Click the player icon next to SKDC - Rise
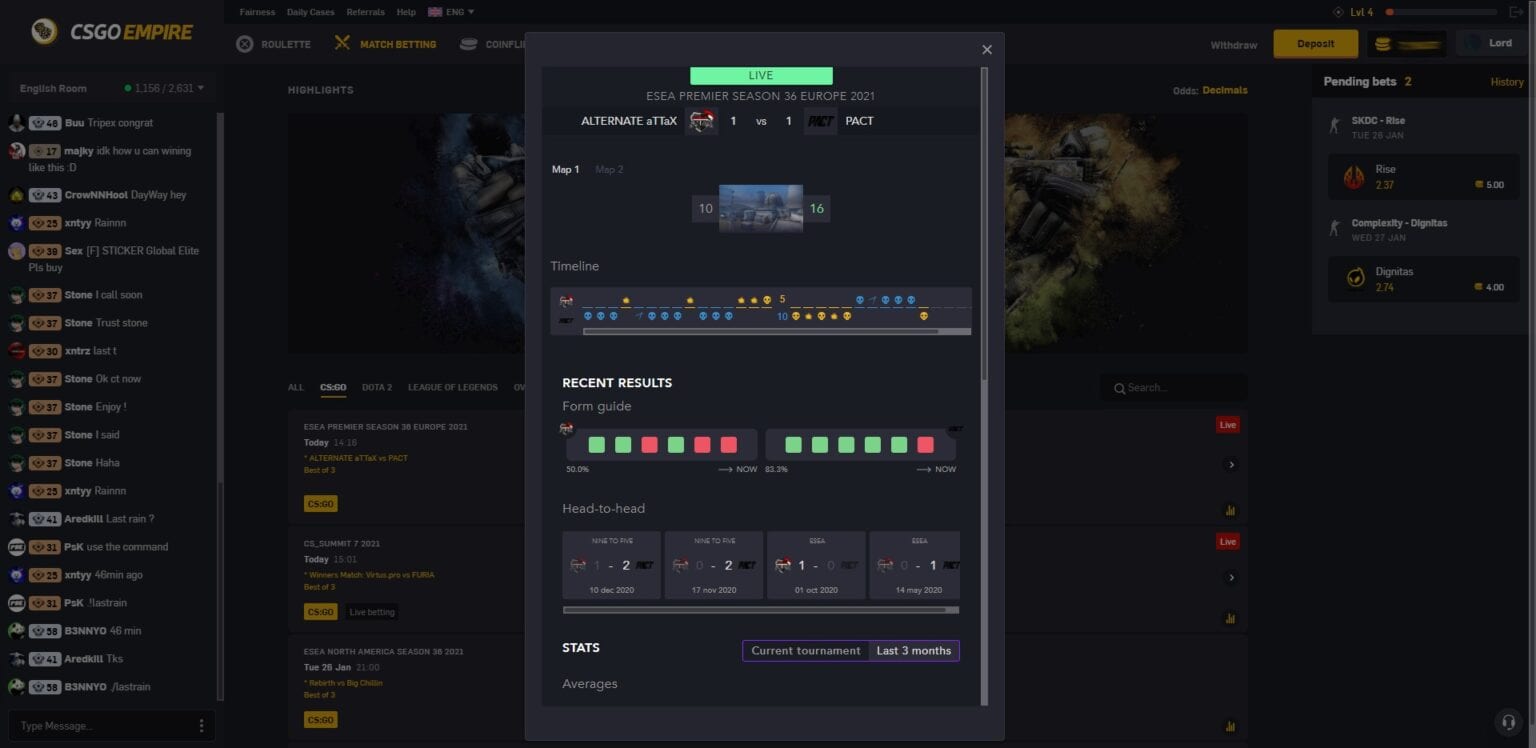The height and width of the screenshot is (748, 1536). coord(1334,126)
